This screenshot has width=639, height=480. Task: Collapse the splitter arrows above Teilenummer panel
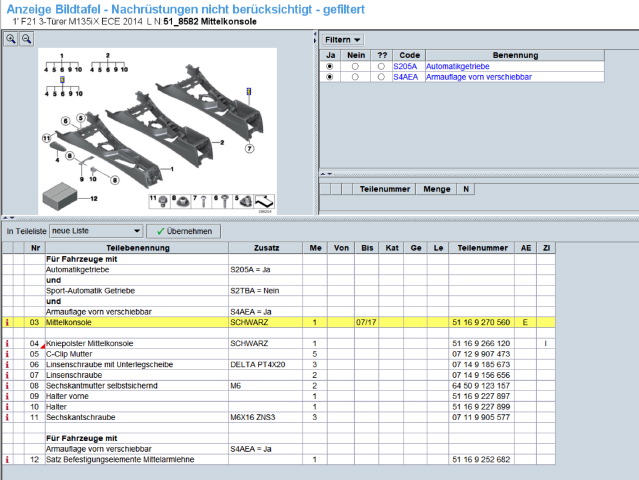pyautogui.click(x=326, y=174)
